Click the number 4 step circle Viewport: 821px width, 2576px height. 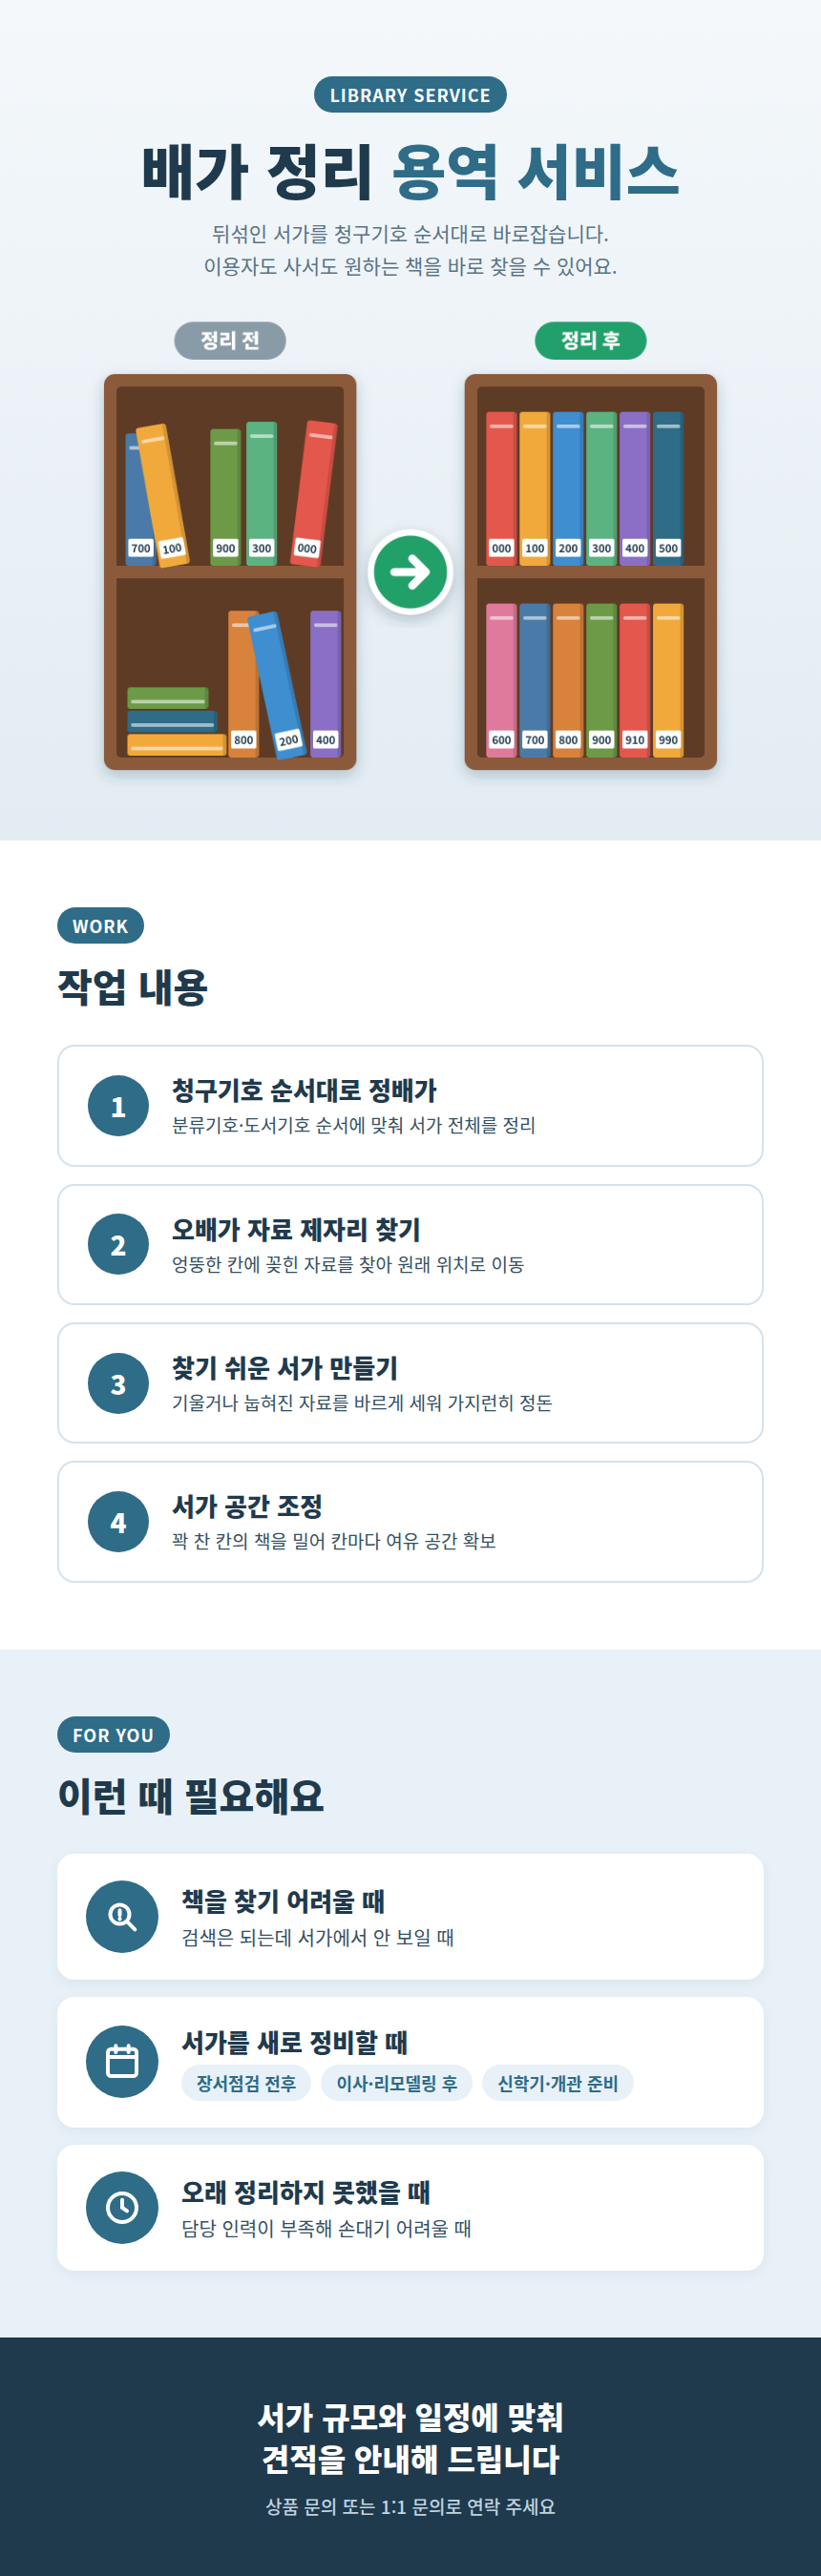(118, 1522)
